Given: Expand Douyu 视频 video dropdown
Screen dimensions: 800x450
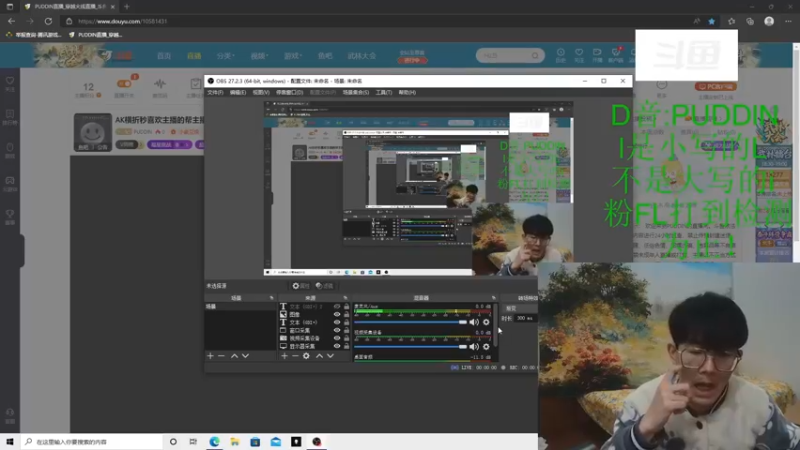Looking at the screenshot, I should tap(259, 56).
